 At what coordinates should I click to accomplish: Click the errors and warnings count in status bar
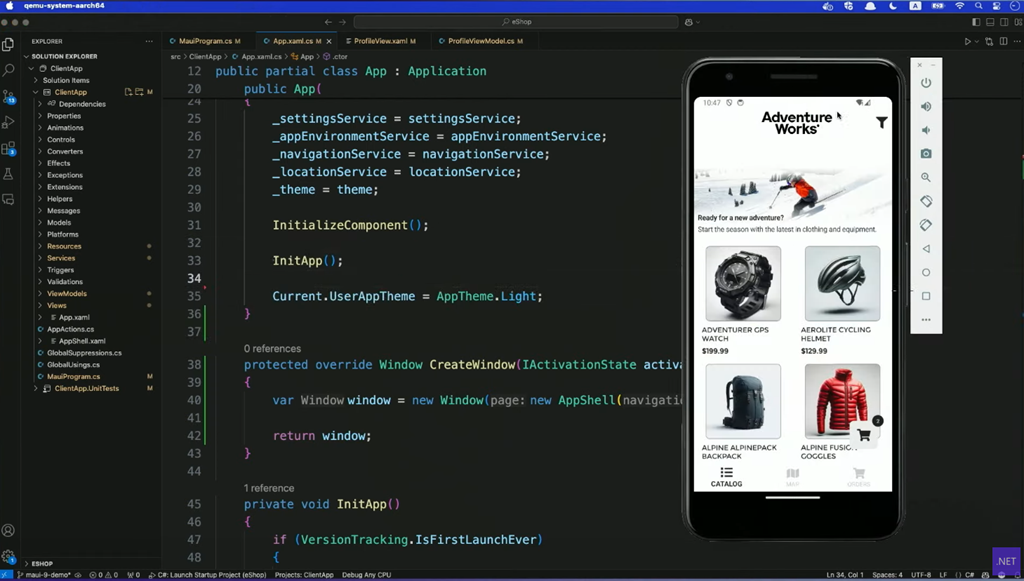click(104, 575)
